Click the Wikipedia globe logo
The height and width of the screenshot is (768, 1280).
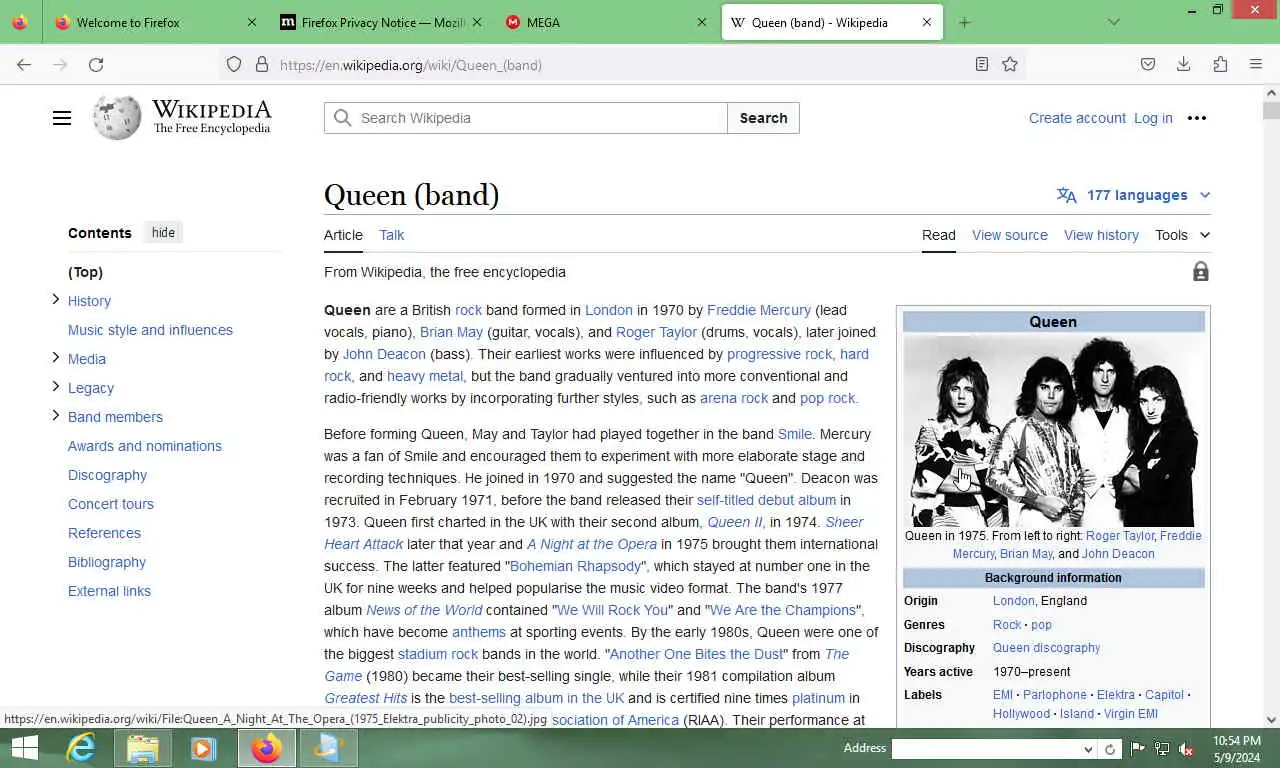pyautogui.click(x=118, y=118)
